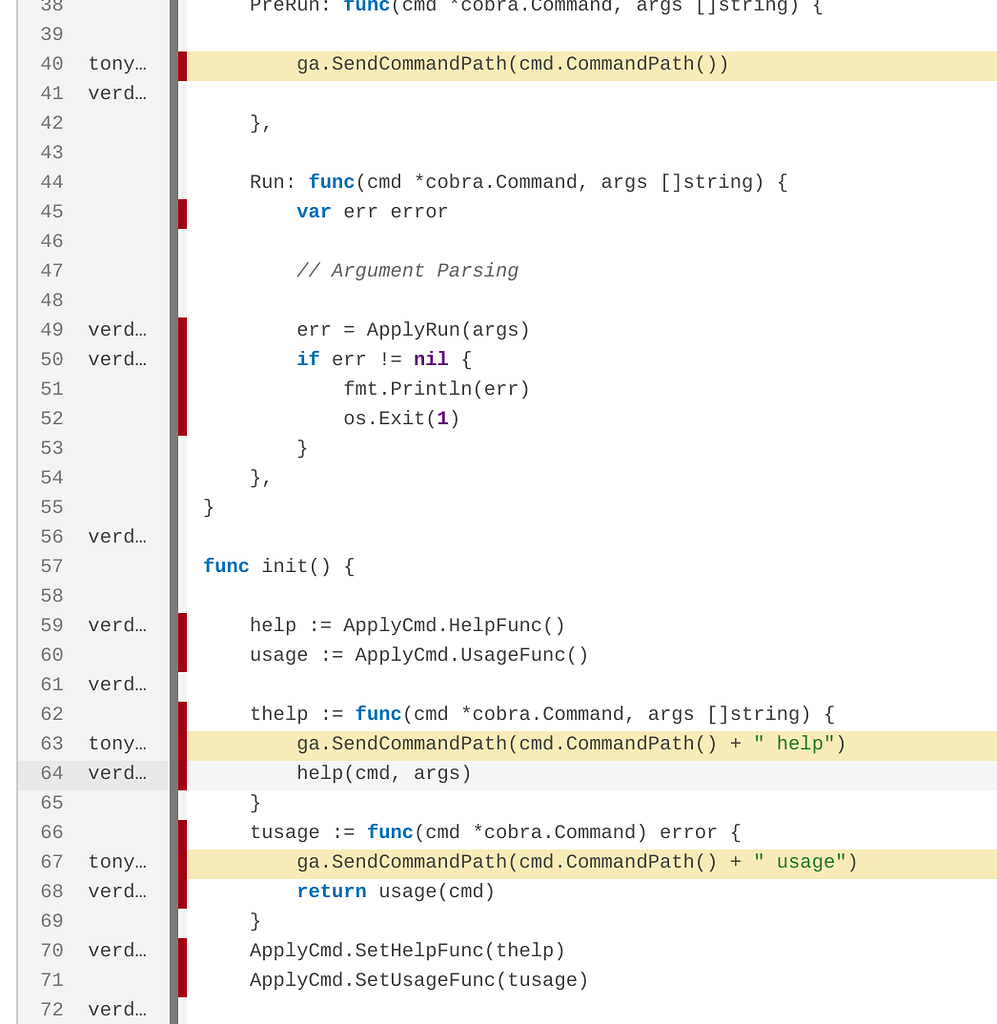Click the red change marker beside line 40
Image resolution: width=997 pixels, height=1024 pixels.
[x=182, y=65]
